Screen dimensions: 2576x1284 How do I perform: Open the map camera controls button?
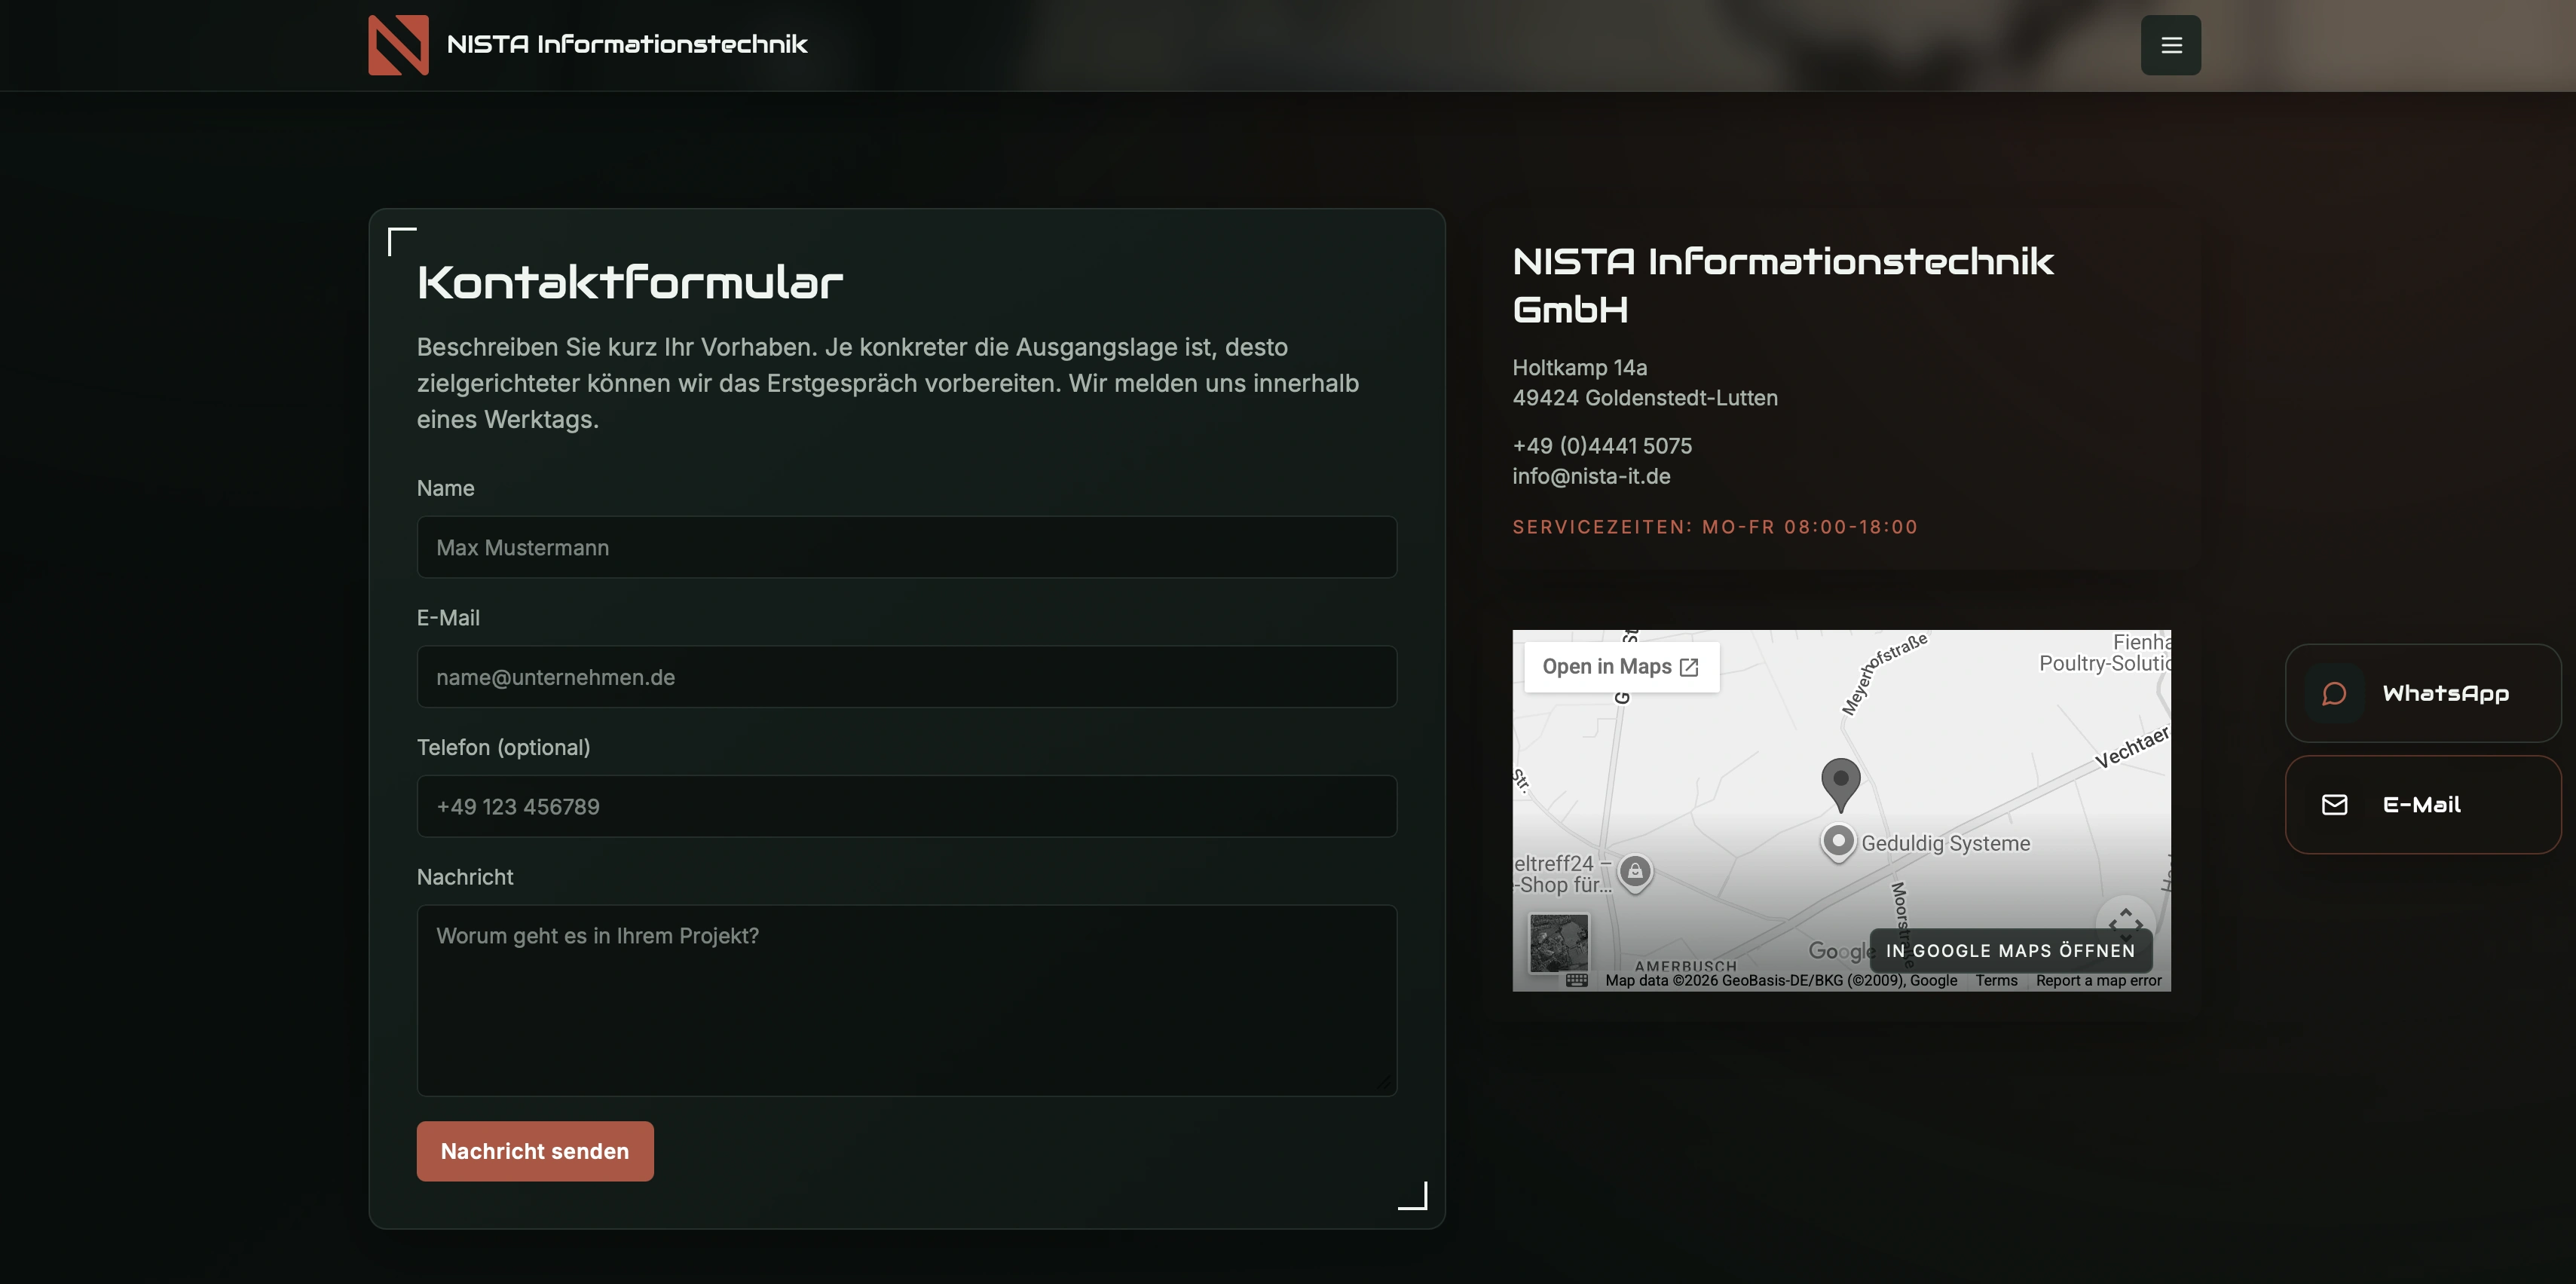click(2125, 915)
